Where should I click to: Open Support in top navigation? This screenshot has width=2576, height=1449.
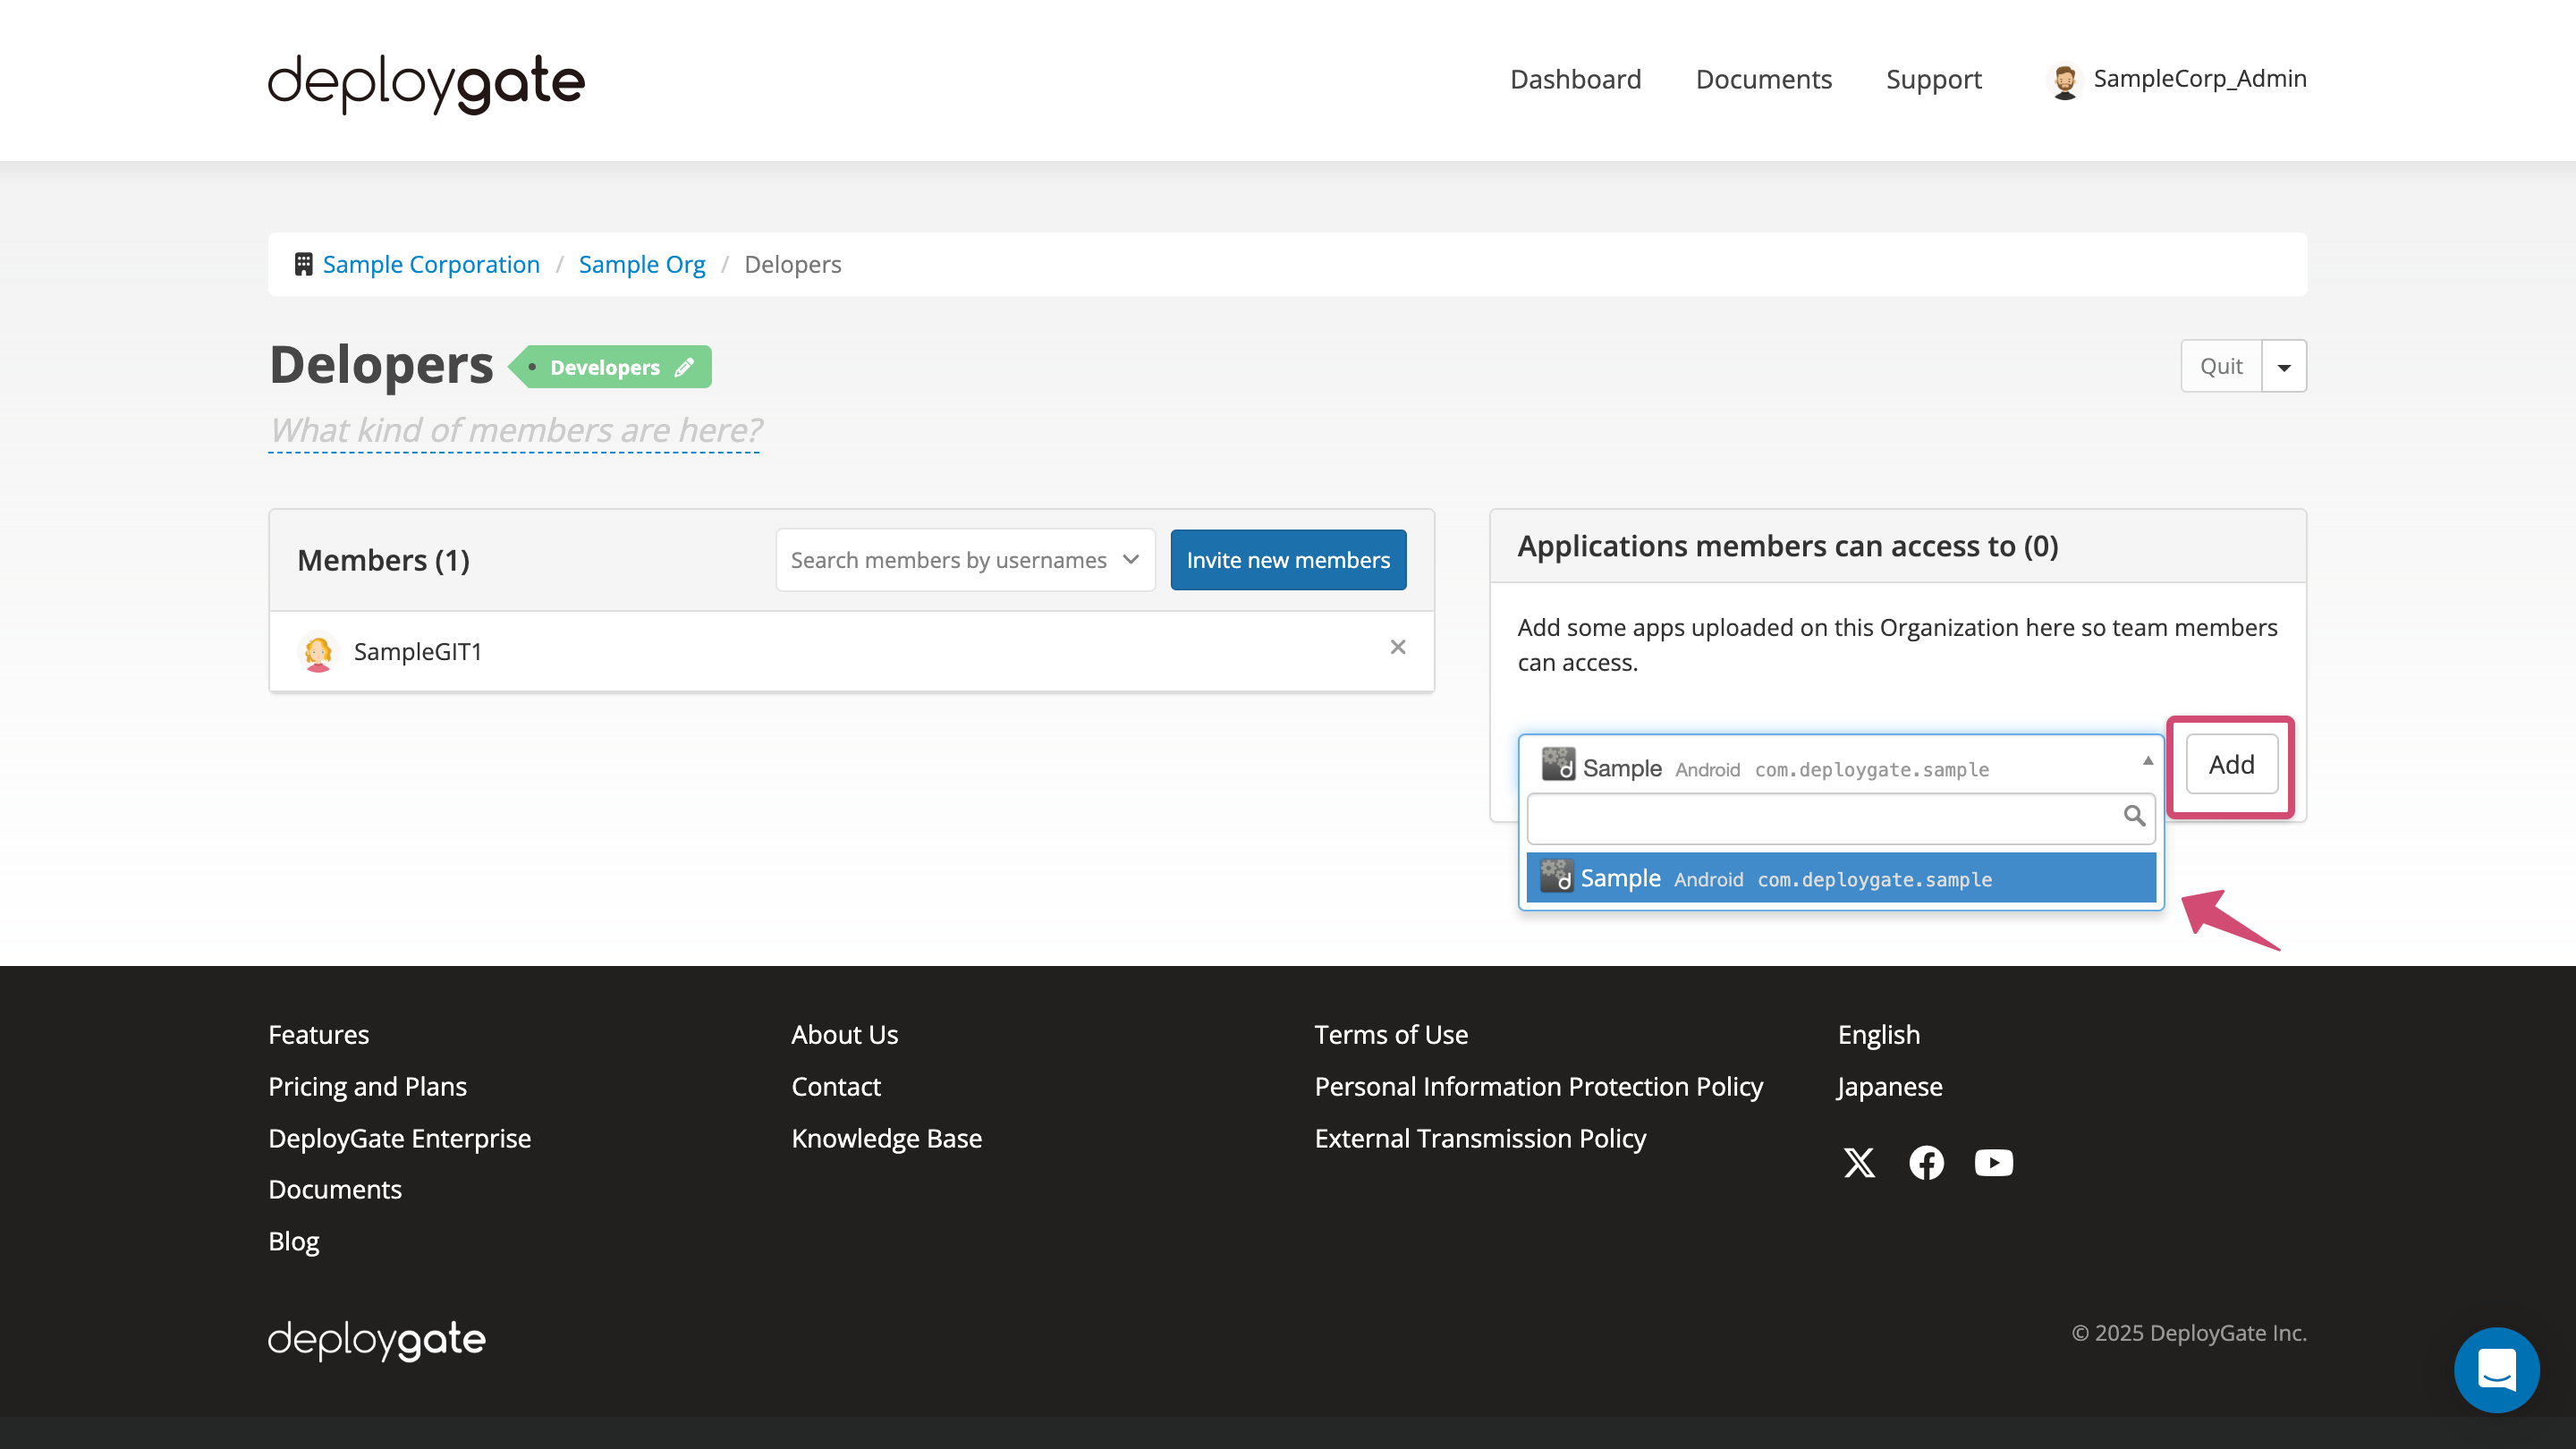1934,79
